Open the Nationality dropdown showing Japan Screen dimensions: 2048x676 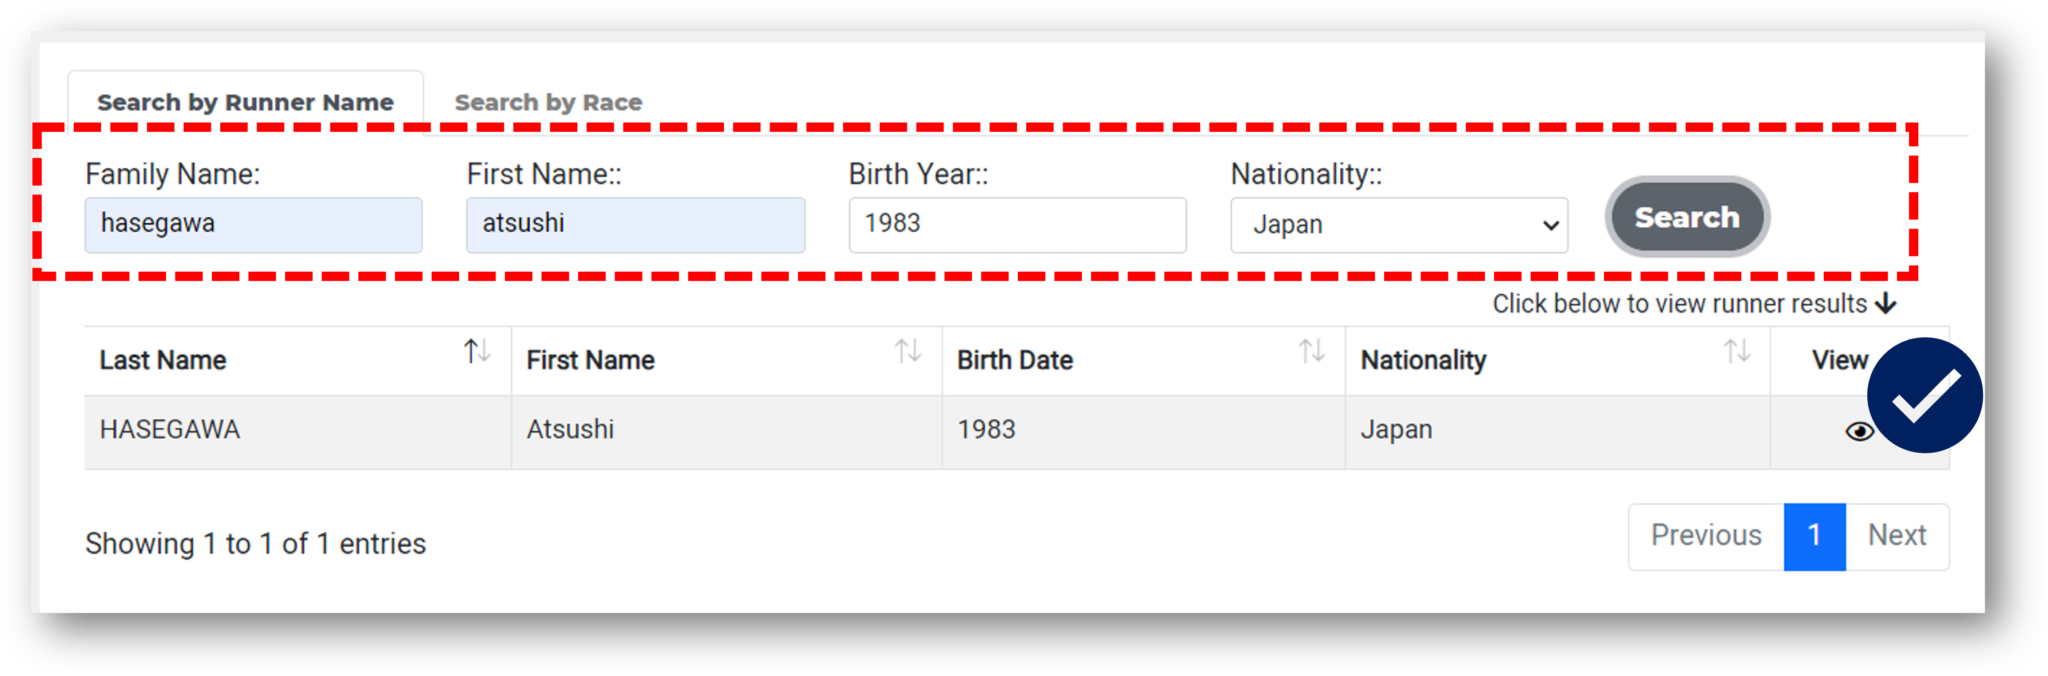click(x=1399, y=225)
